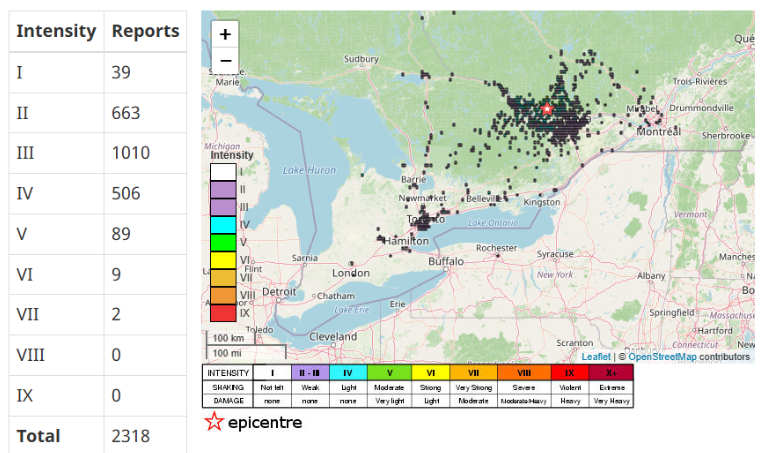Click the Intensity column header

point(56,31)
